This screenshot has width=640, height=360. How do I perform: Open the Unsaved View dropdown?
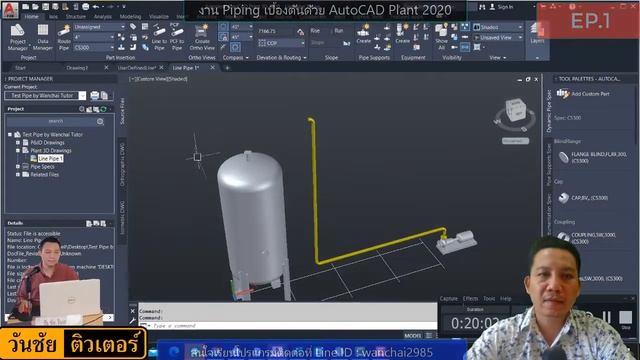click(498, 38)
